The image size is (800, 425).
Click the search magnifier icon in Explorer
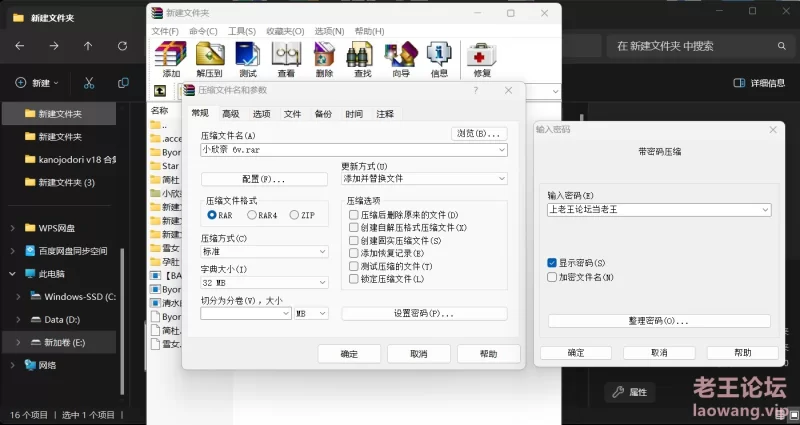click(782, 46)
